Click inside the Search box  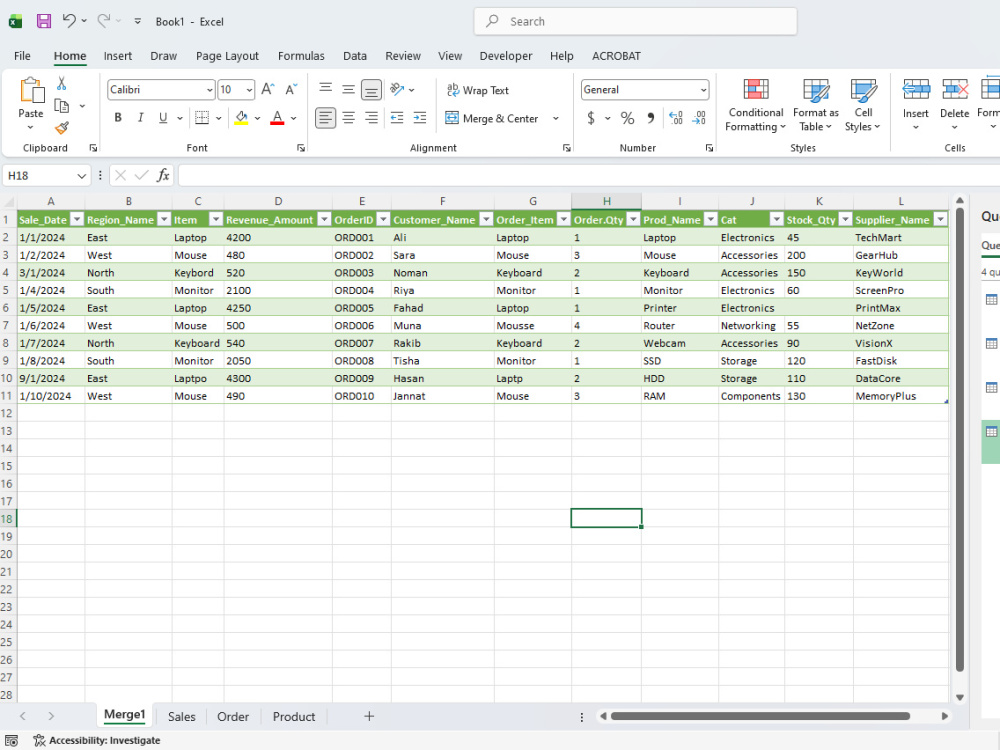click(634, 21)
